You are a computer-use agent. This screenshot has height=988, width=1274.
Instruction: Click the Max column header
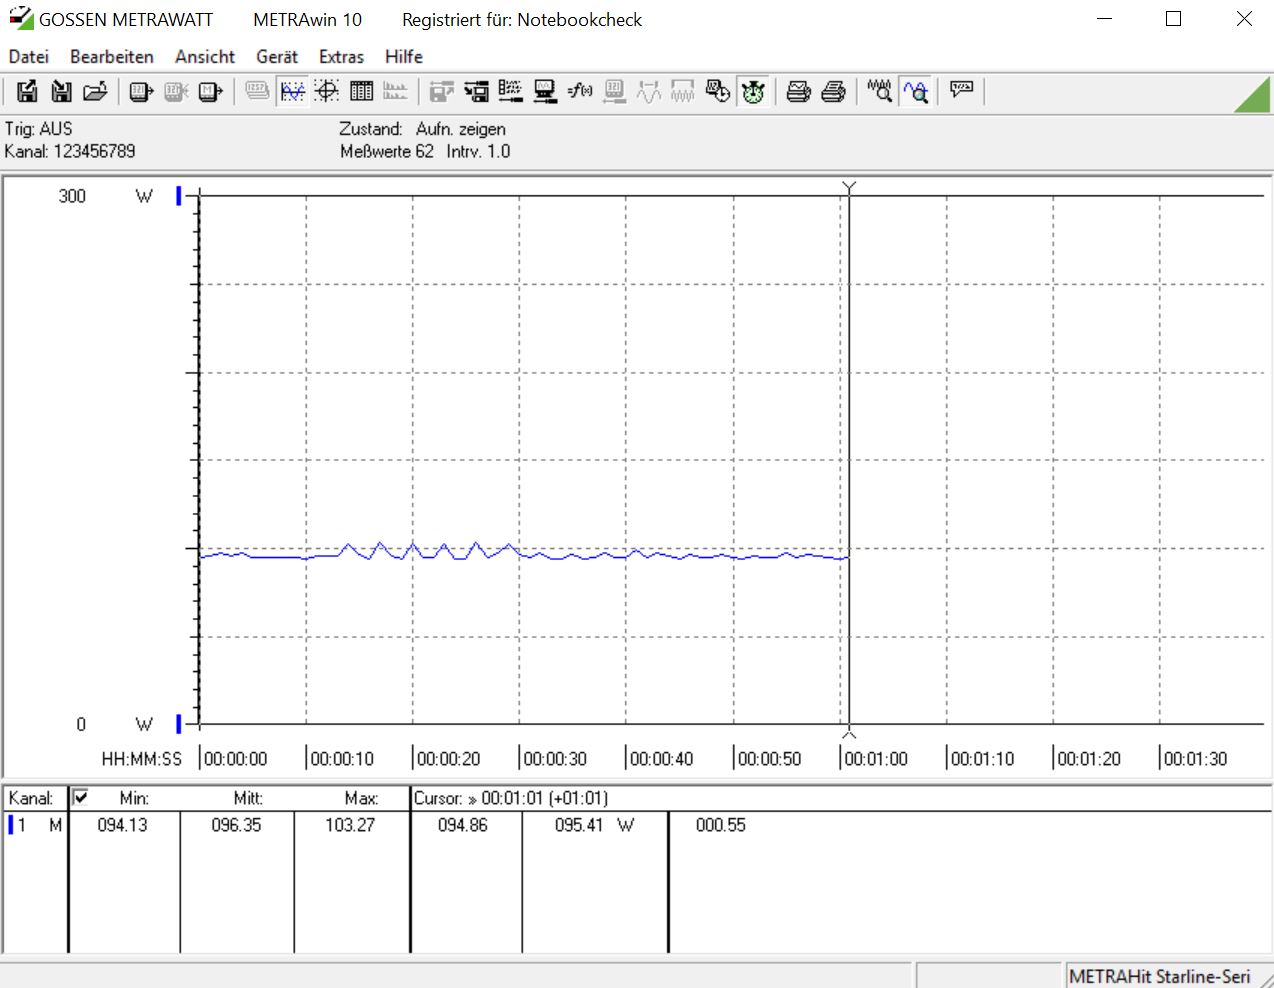(361, 798)
